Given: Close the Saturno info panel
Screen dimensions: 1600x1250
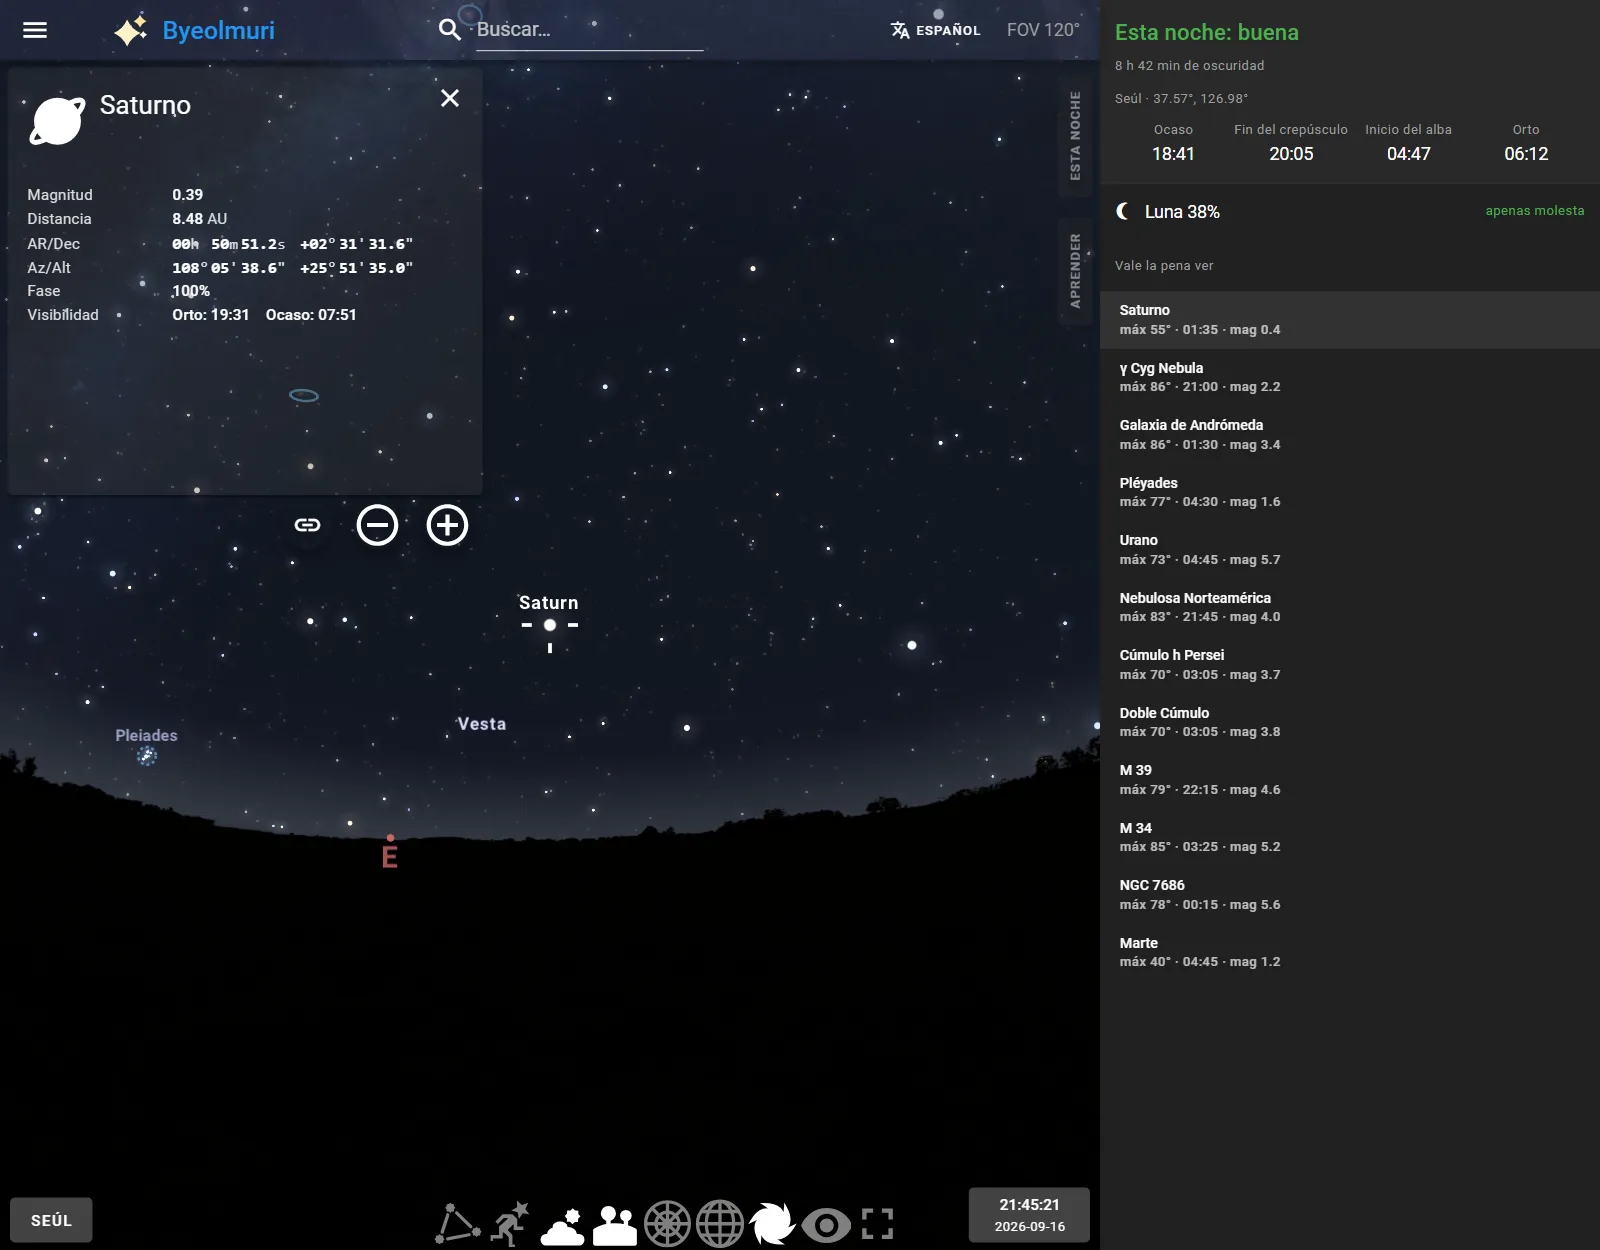Looking at the screenshot, I should click(x=450, y=98).
